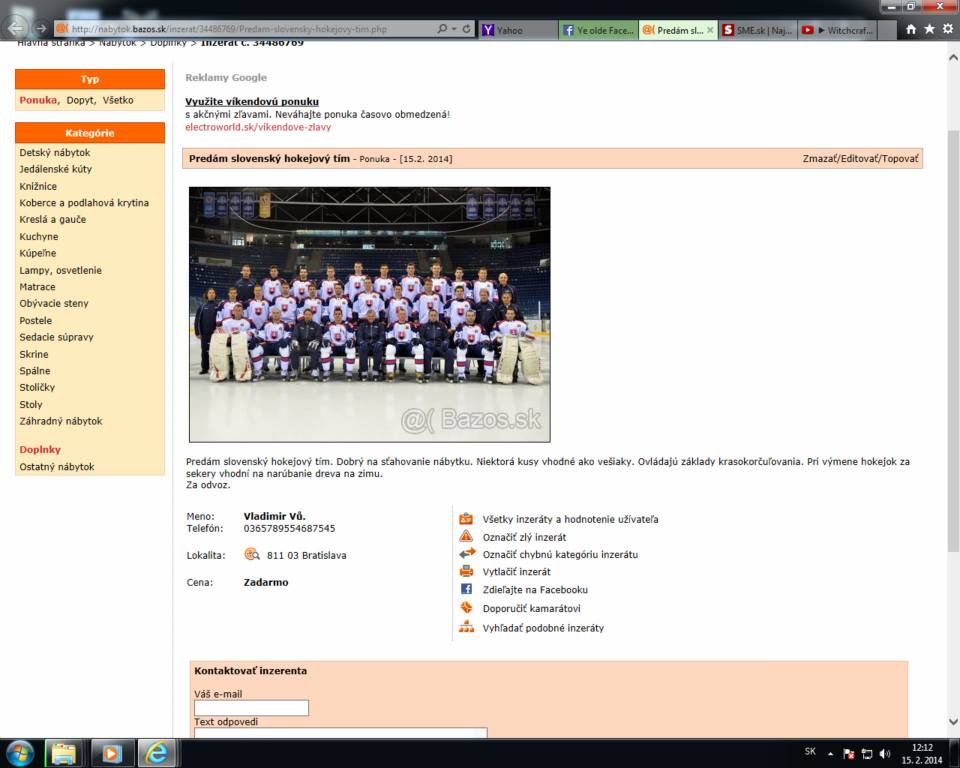Viewport: 960px width, 768px height.
Task: Click the Váš e-mail input field
Action: point(251,708)
